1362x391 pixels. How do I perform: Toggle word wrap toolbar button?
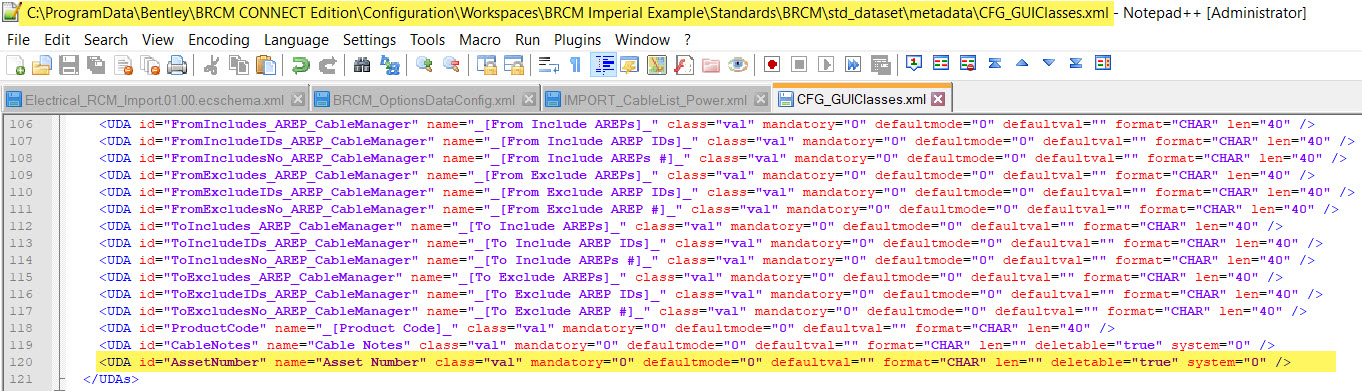tap(549, 65)
